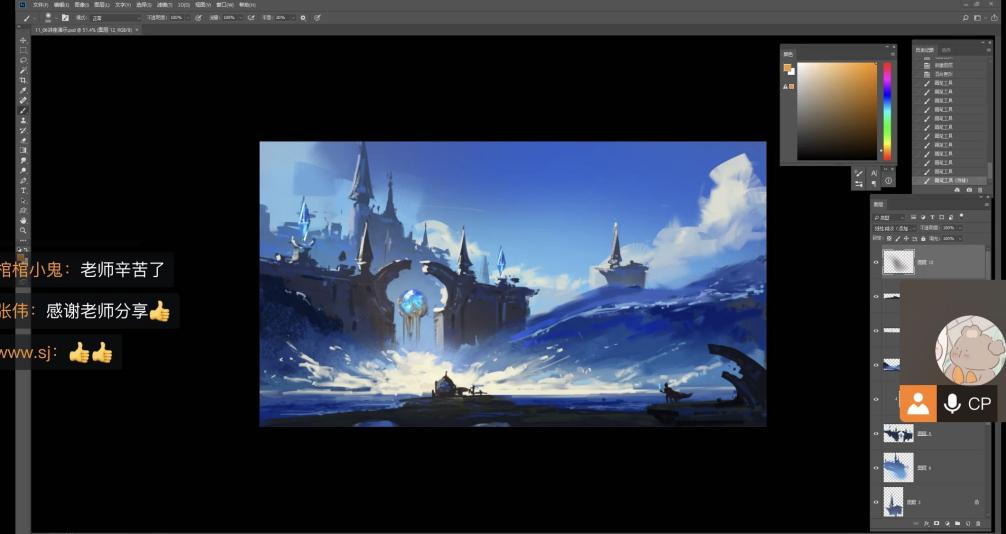Click the History panel scrollbar
This screenshot has width=1006, height=534.
(x=989, y=172)
